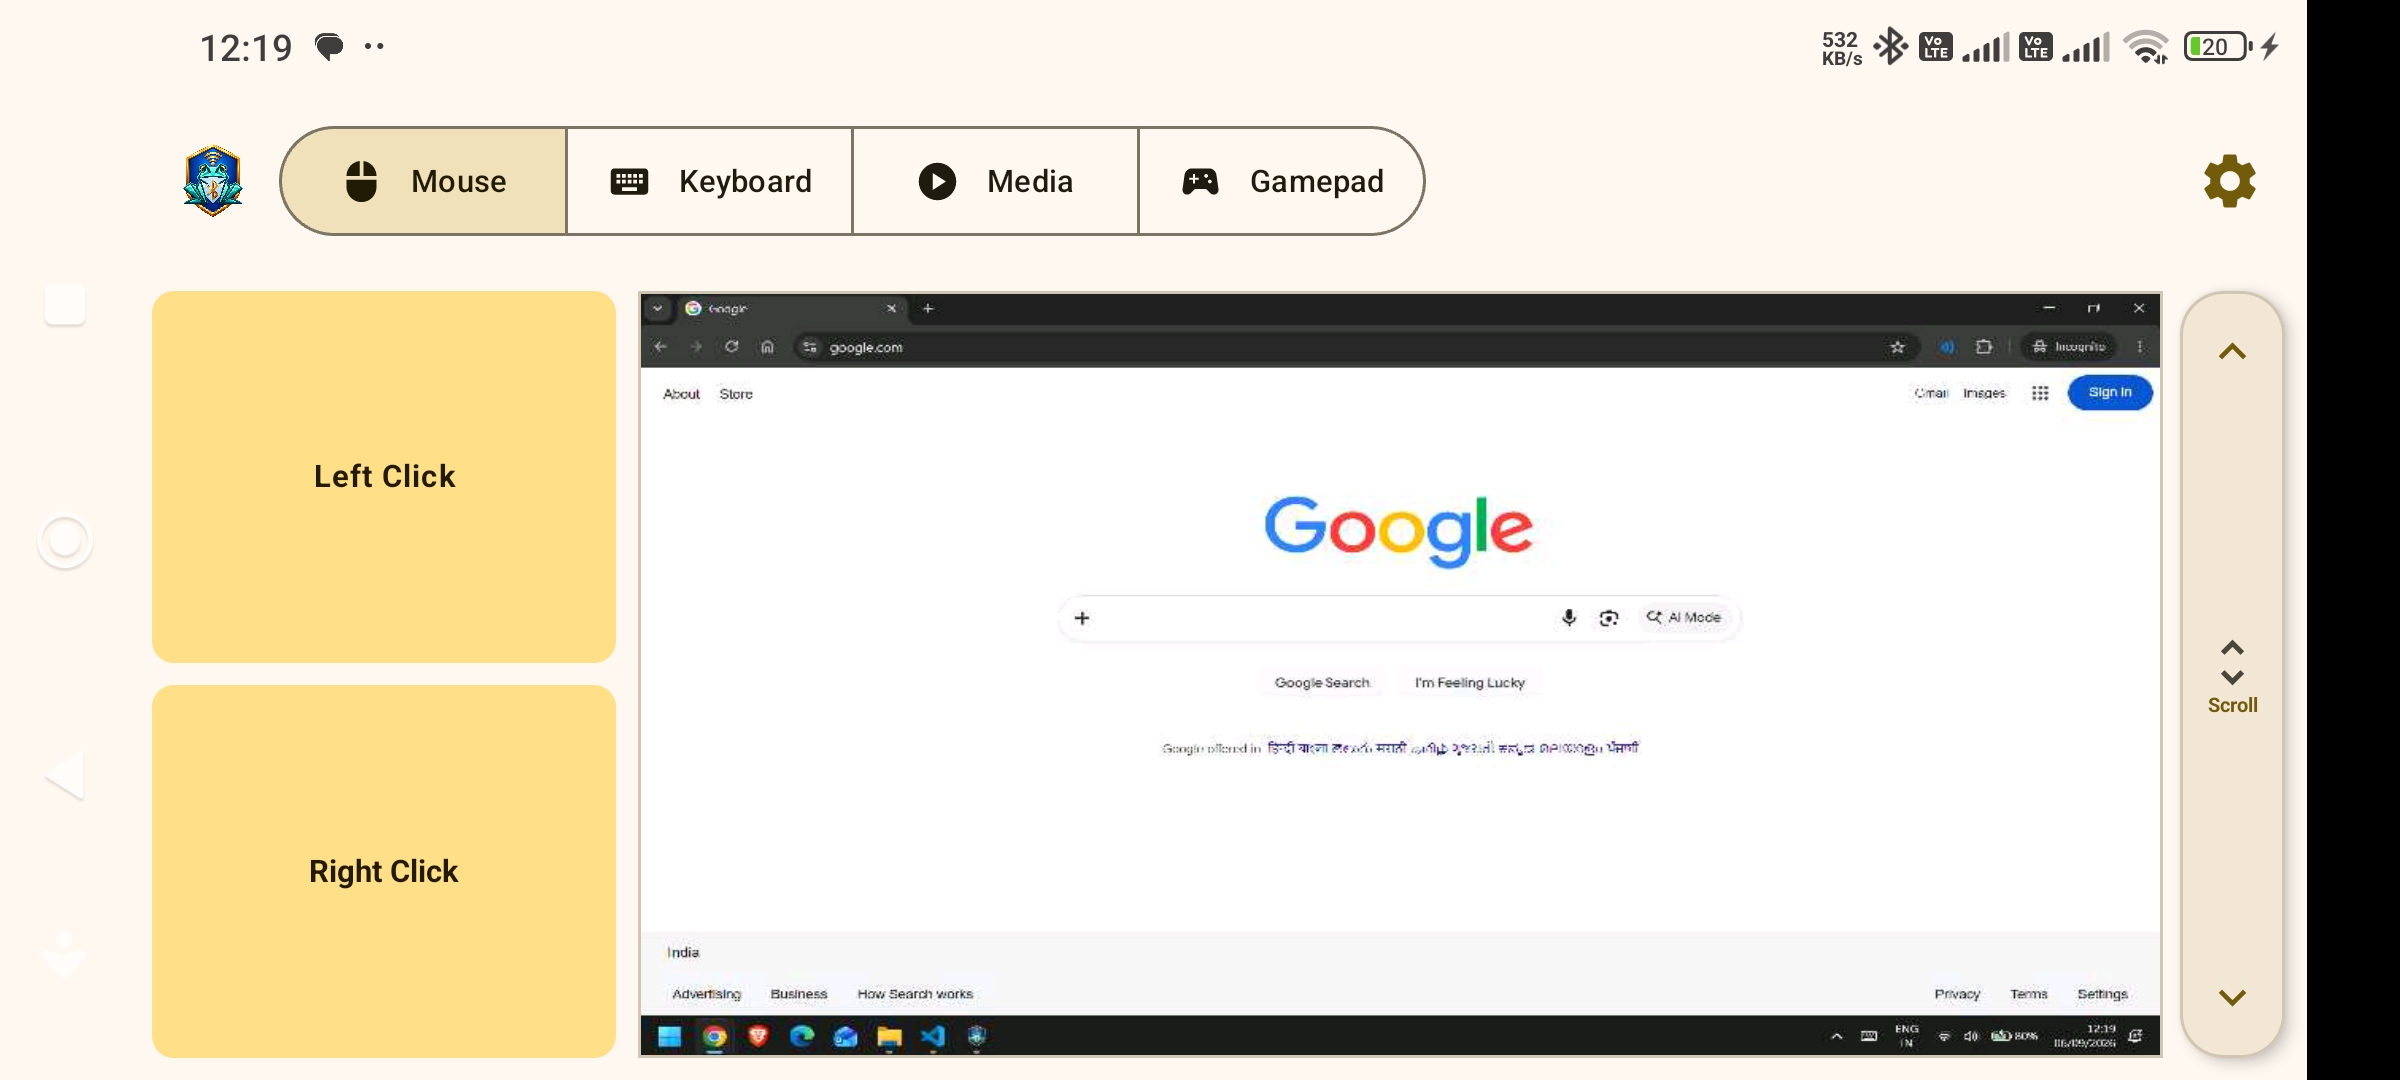Open the Google apps grid
The height and width of the screenshot is (1080, 2400).
tap(2040, 393)
